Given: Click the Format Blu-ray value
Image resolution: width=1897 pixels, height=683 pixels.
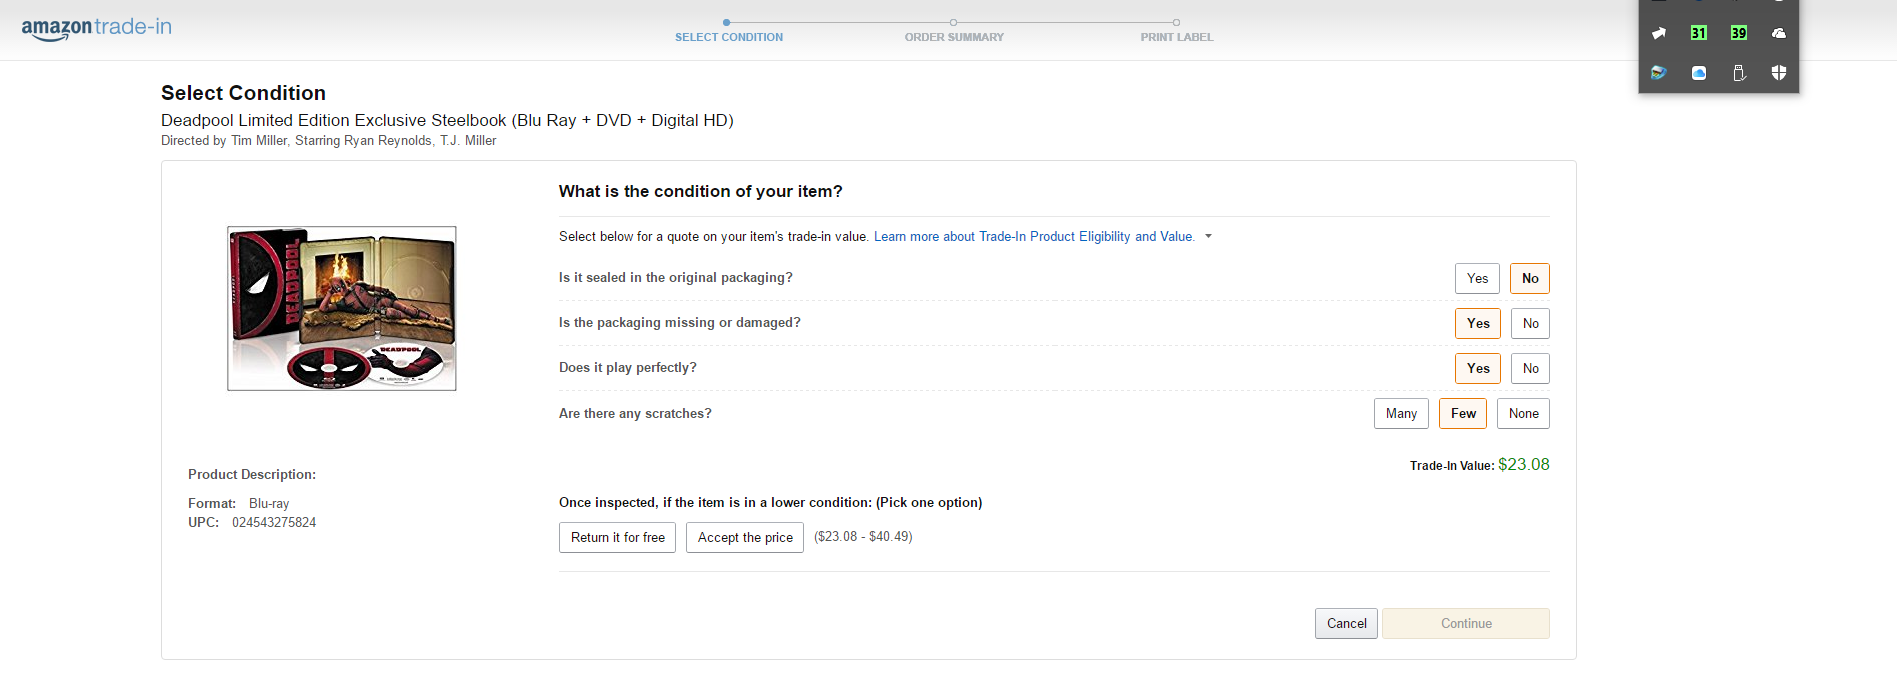Looking at the screenshot, I should (269, 504).
